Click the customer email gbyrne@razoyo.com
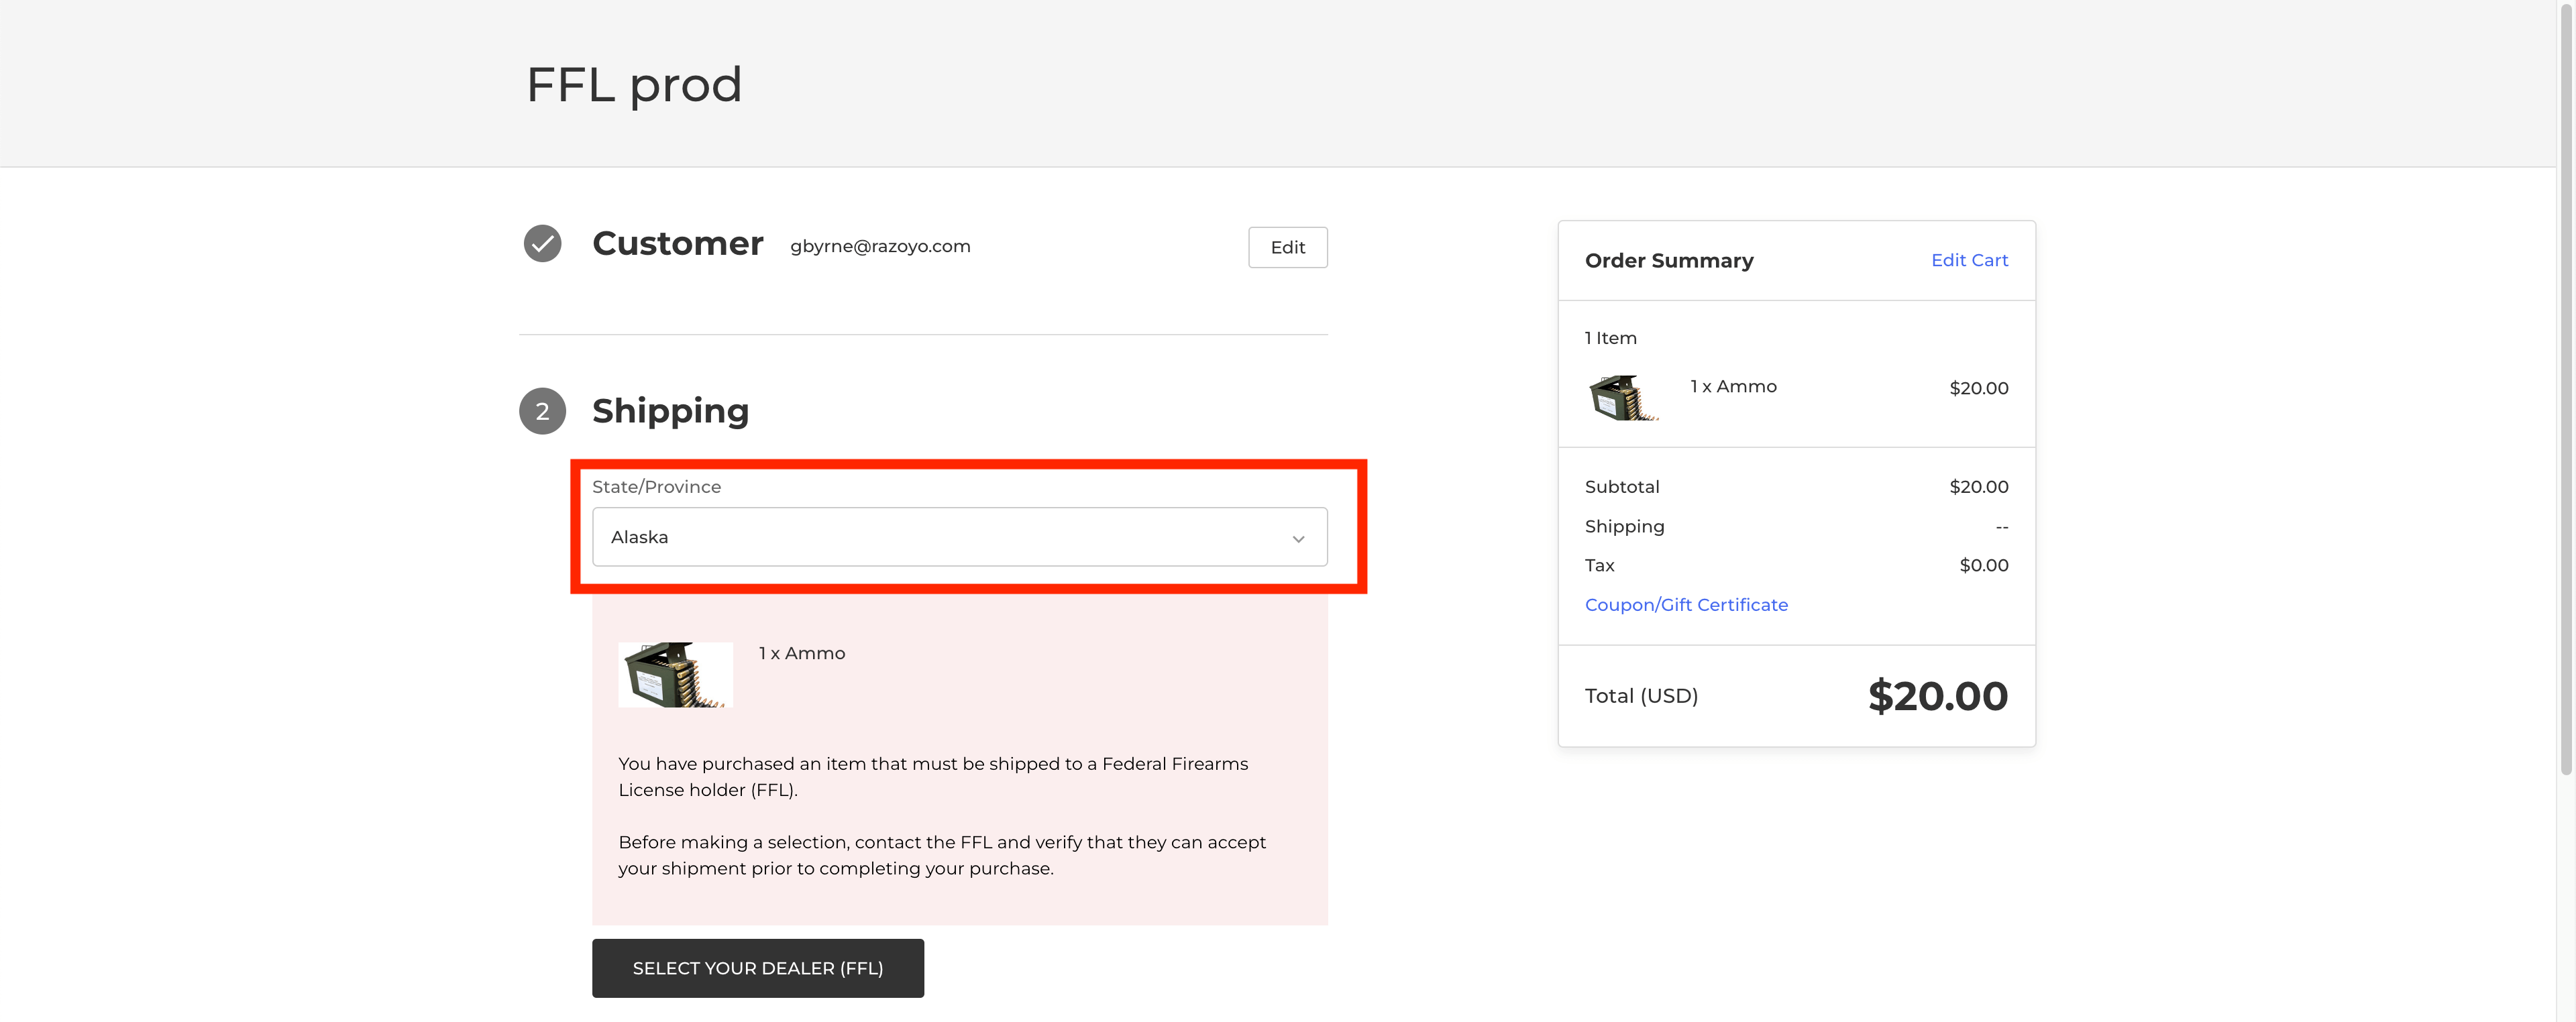2576x1022 pixels. 879,246
